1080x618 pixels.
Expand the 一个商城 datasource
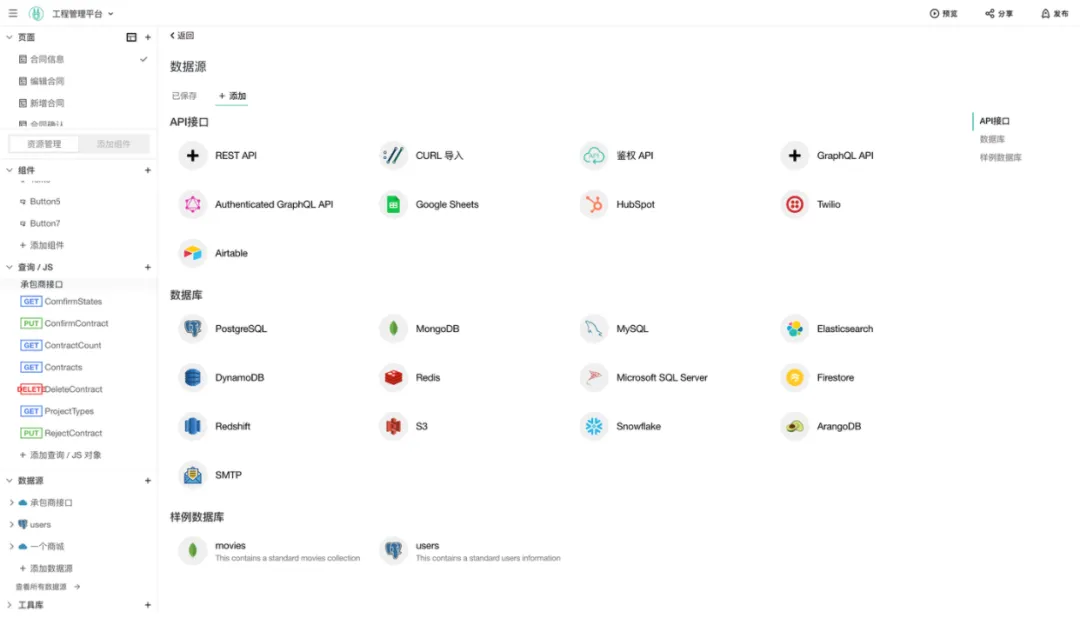pos(11,547)
